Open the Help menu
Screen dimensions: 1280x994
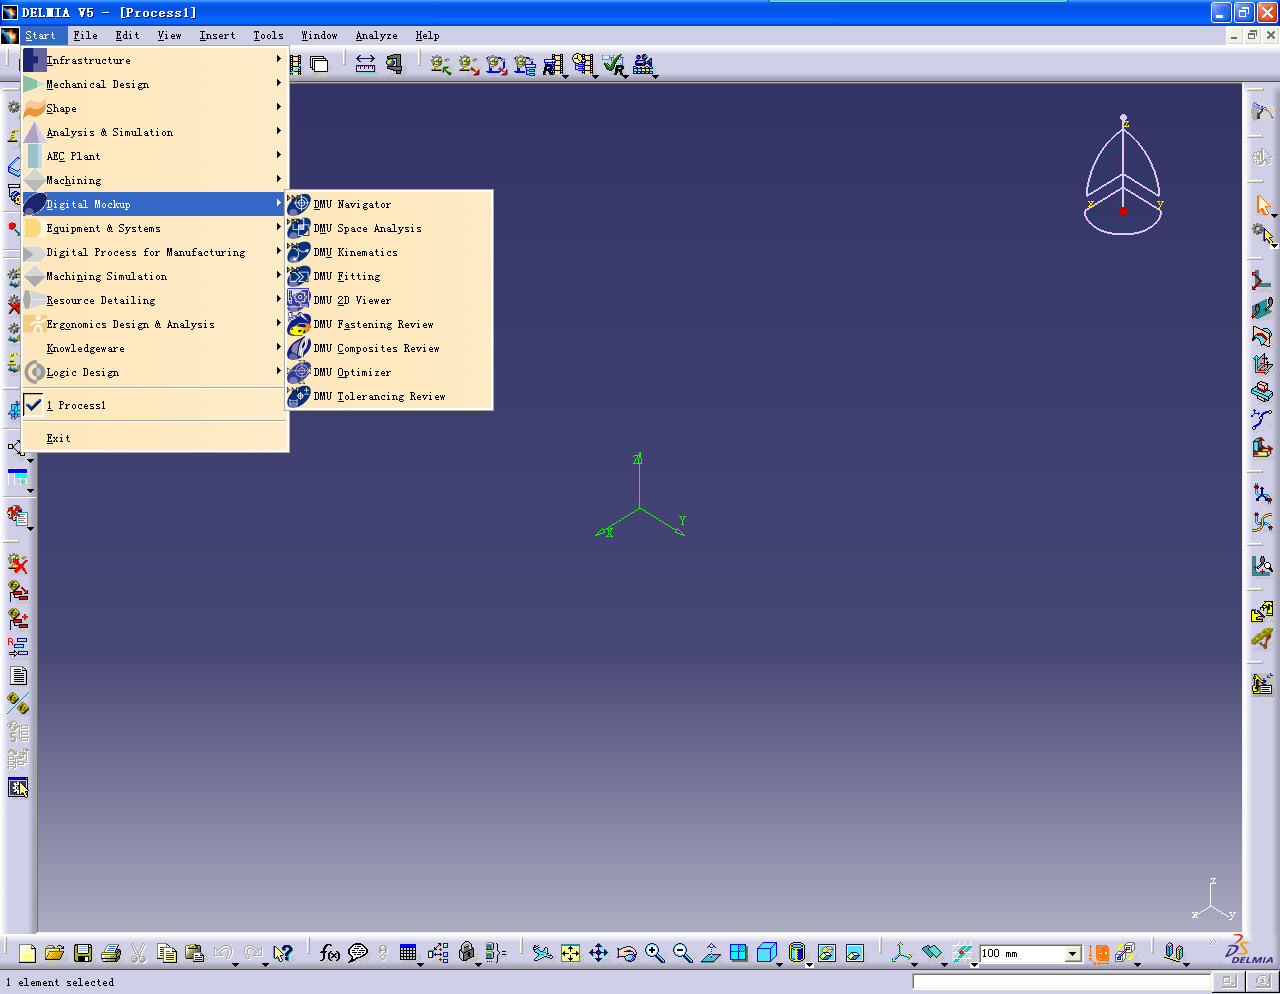click(427, 35)
